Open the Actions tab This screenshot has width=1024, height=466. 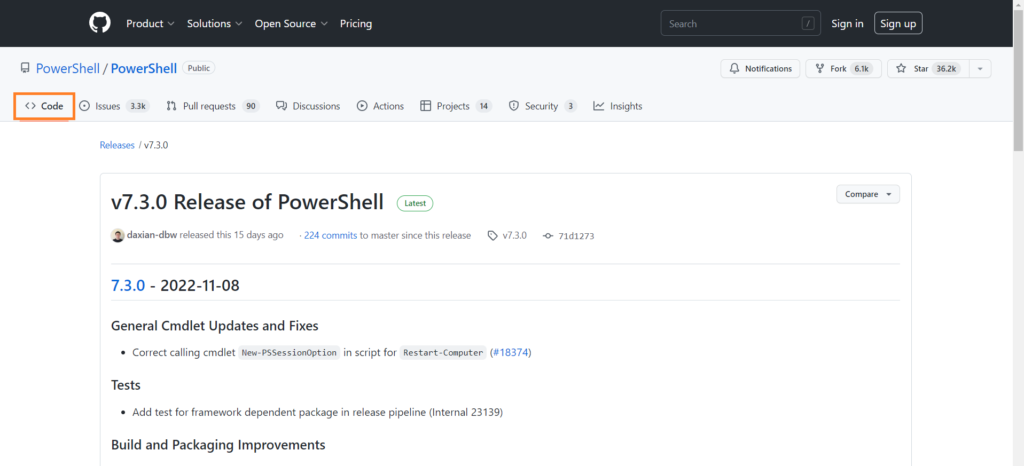pos(381,106)
